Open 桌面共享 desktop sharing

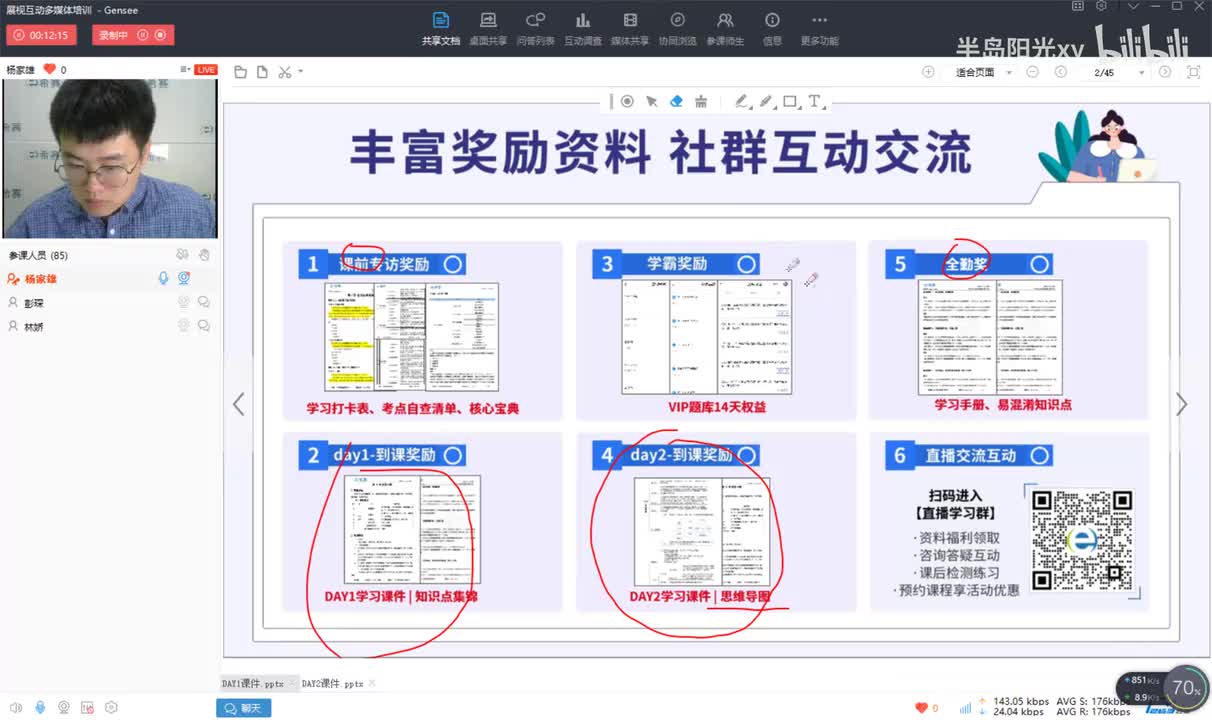pos(488,29)
